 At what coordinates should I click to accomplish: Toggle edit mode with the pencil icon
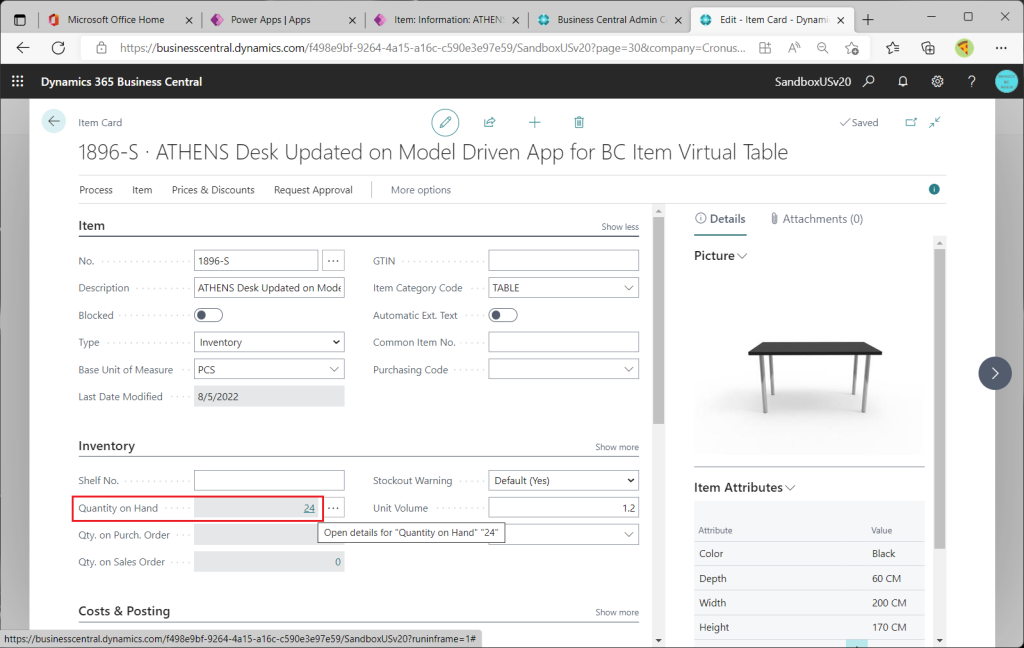(x=445, y=122)
